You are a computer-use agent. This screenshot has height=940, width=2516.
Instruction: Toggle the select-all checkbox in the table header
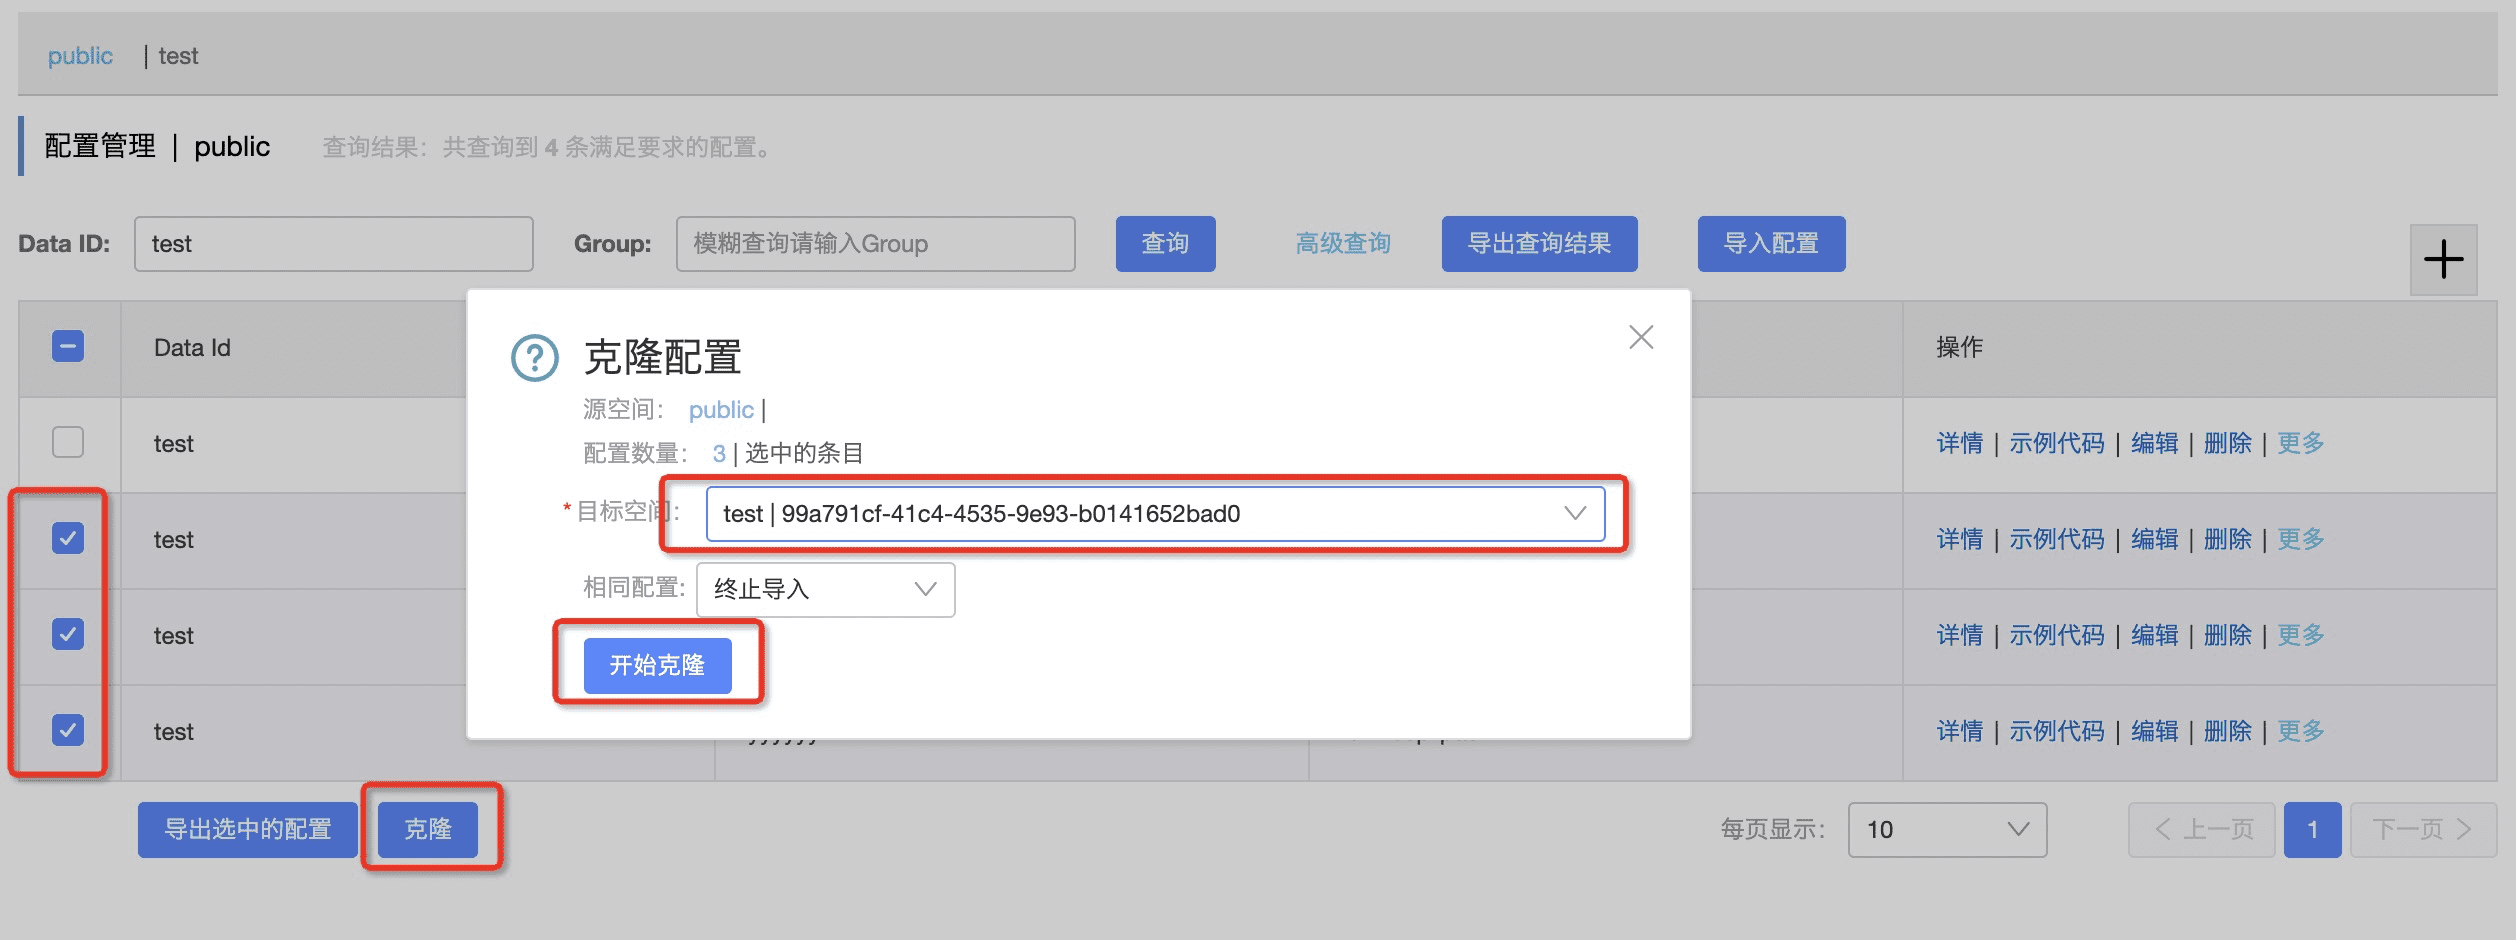click(x=68, y=347)
